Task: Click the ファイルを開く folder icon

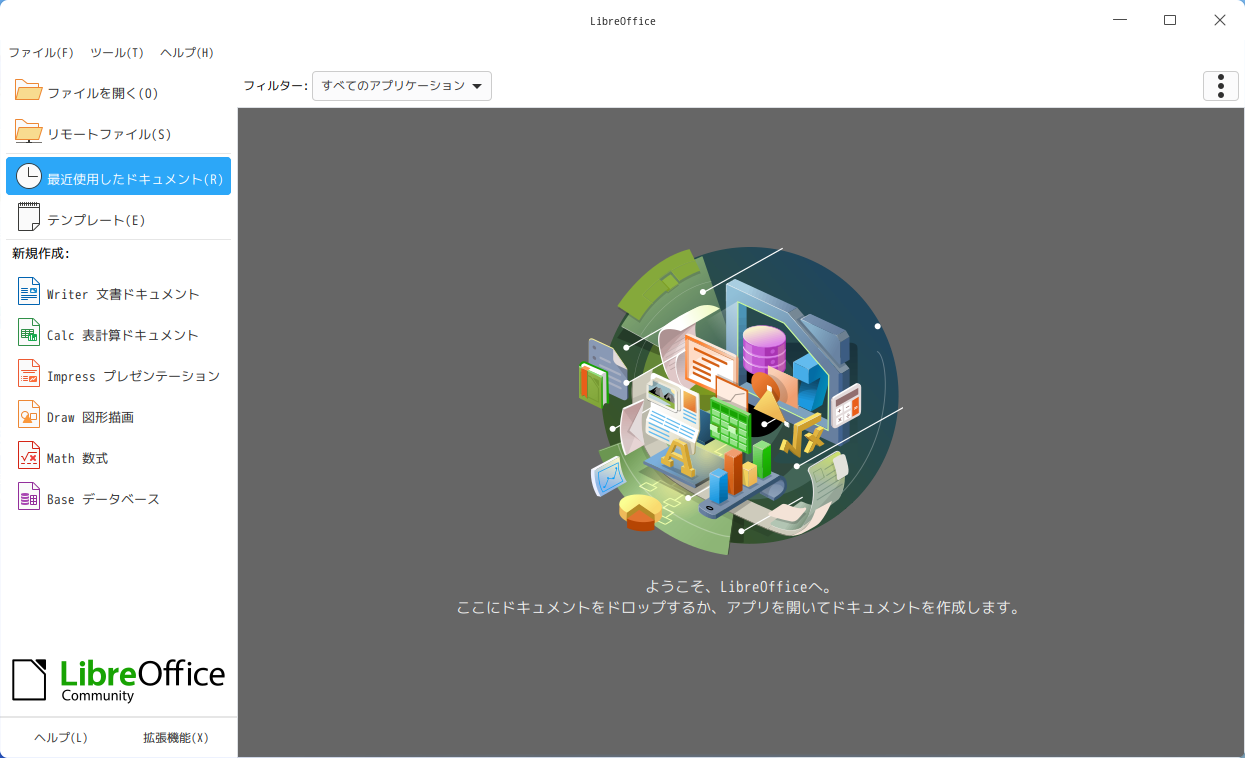Action: coord(28,92)
